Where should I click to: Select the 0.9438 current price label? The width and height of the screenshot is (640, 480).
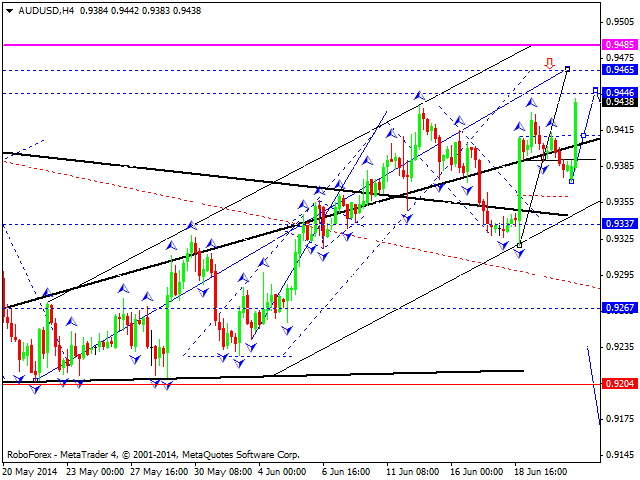620,102
